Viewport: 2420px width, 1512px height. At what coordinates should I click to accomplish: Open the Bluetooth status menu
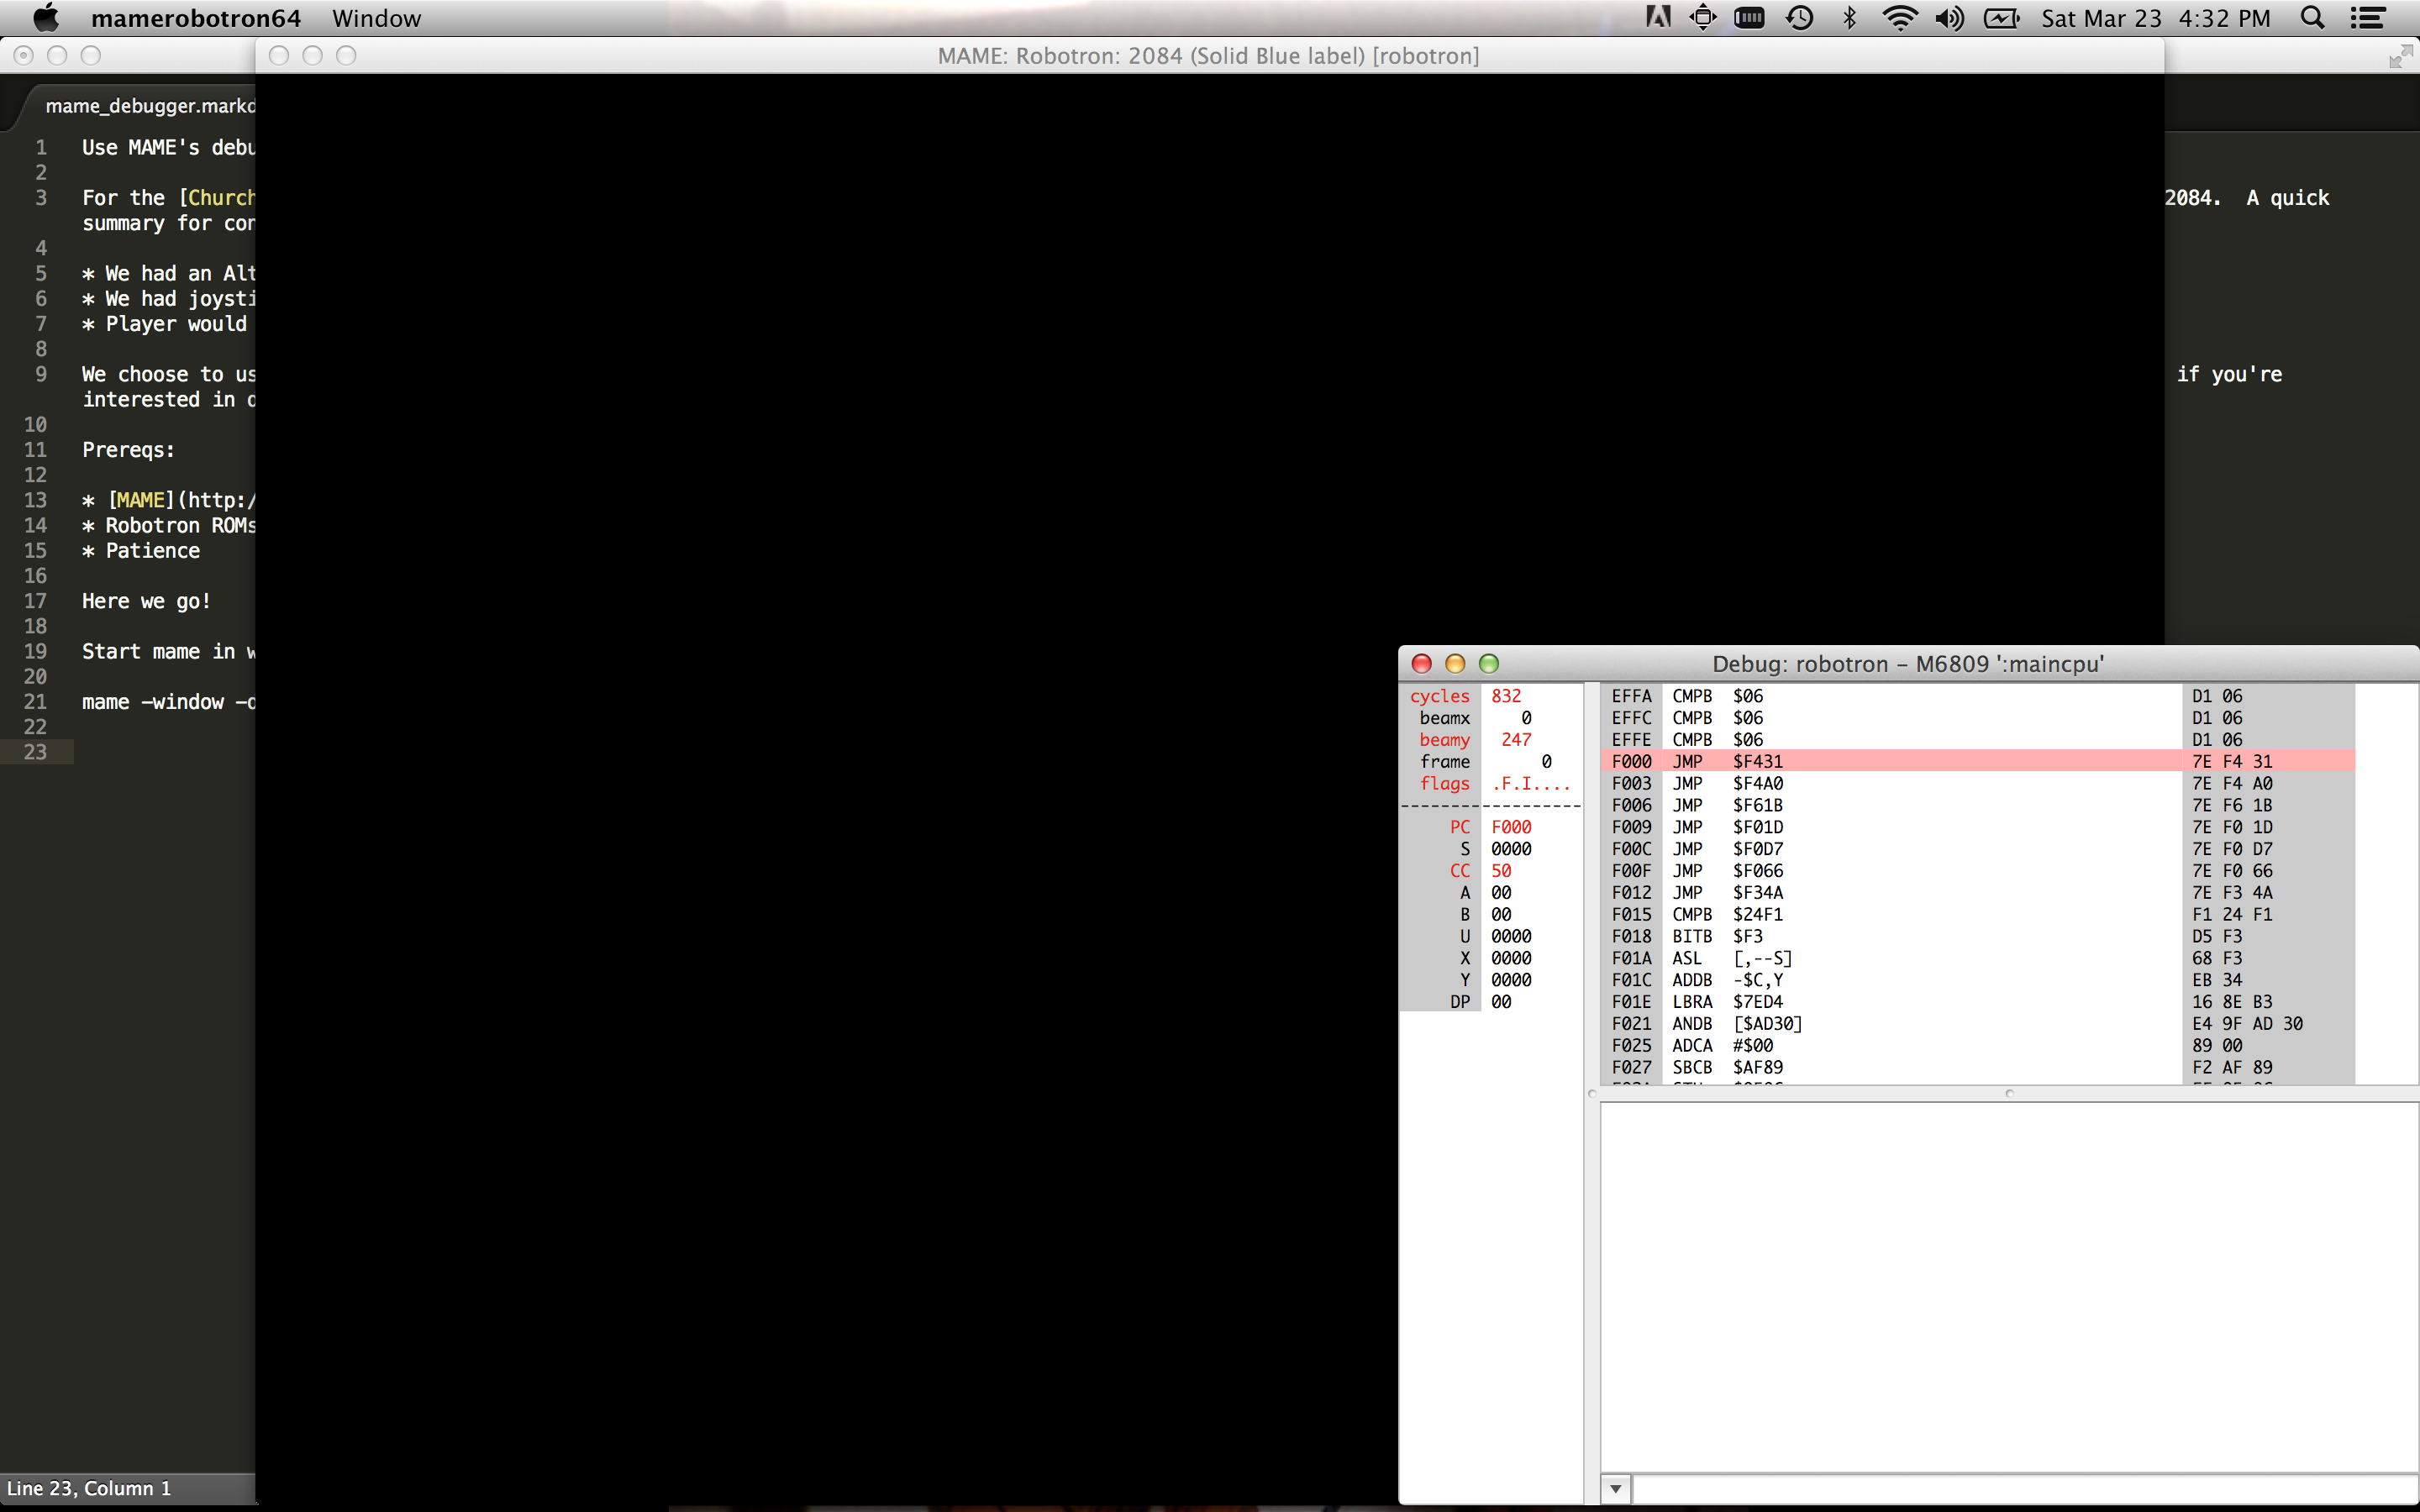tap(1849, 18)
